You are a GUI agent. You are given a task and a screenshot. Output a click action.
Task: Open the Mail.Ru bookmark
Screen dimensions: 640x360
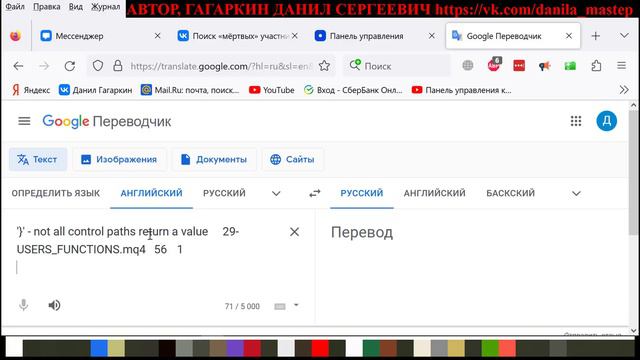click(x=190, y=90)
